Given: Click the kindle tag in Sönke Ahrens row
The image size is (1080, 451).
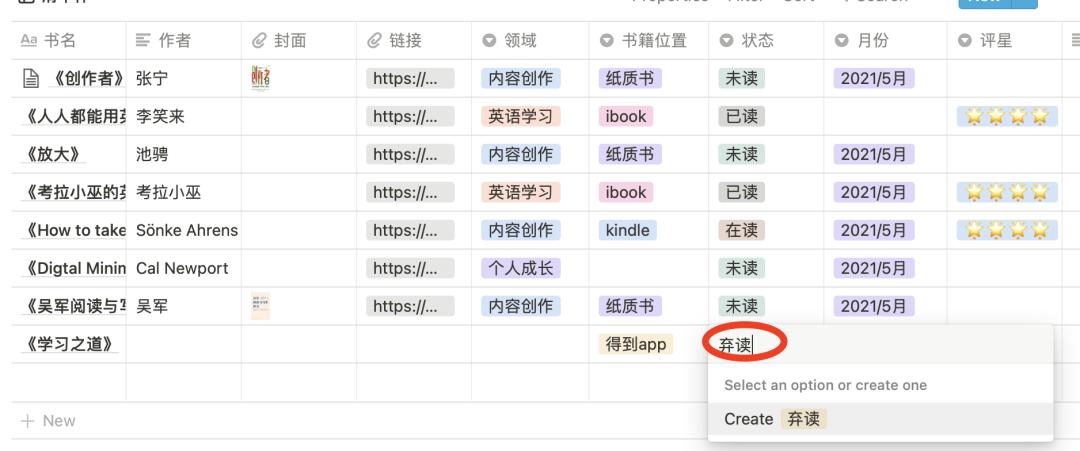Looking at the screenshot, I should point(627,230).
